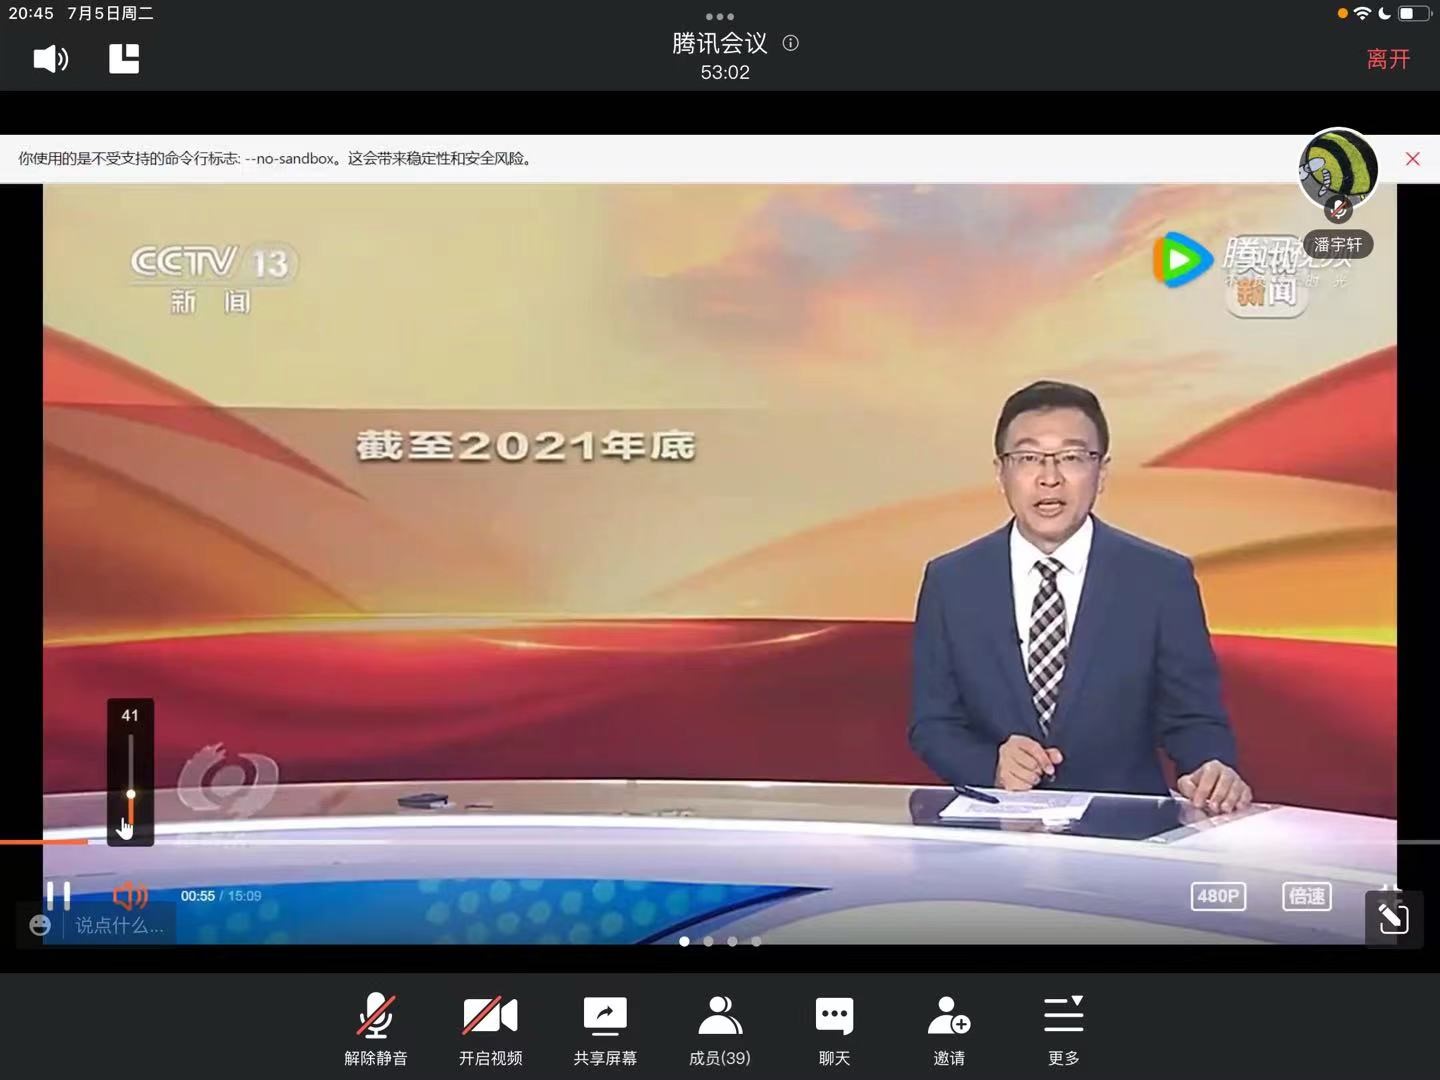Open meeting info next to 腾讯会议 title
Screen dimensions: 1440x1080
coord(790,43)
